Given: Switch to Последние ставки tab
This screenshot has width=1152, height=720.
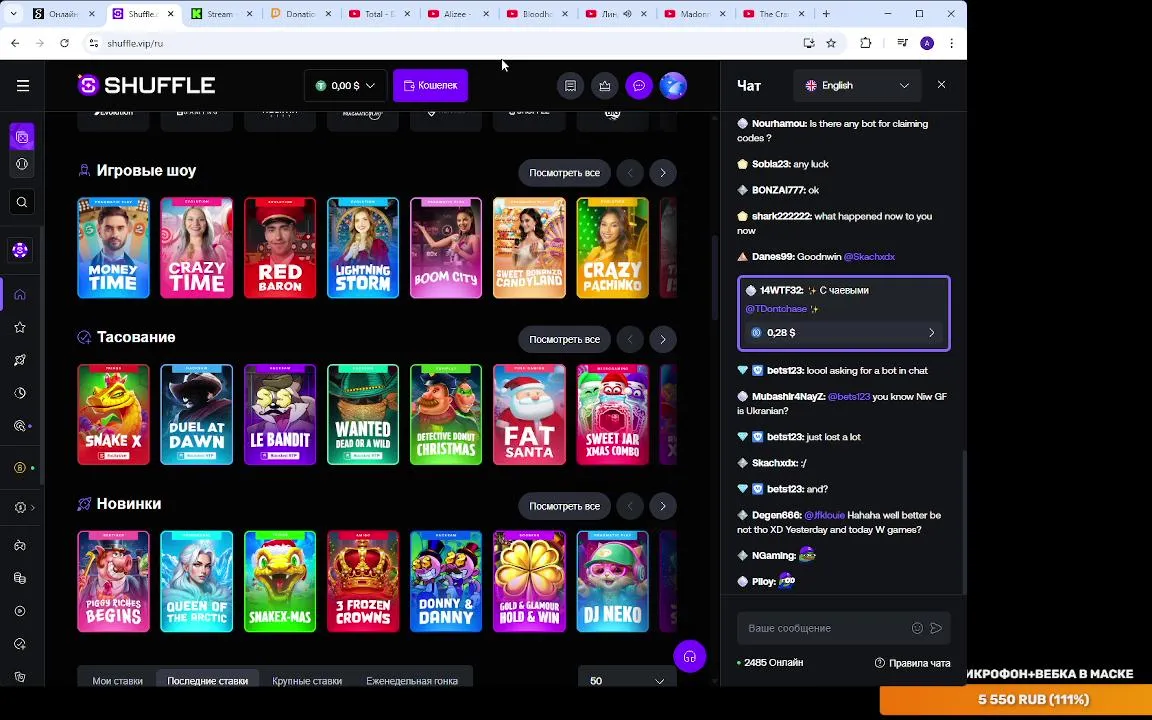Looking at the screenshot, I should (207, 681).
